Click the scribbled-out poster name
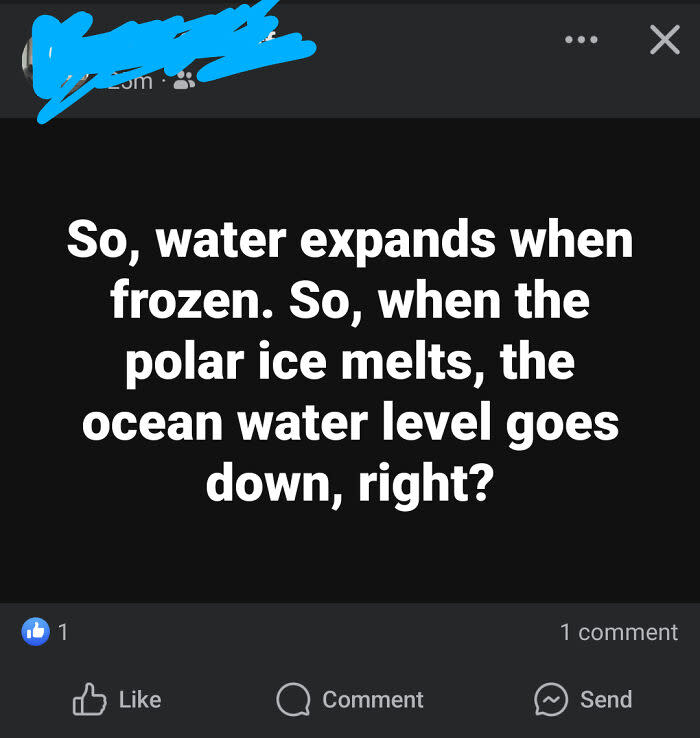Screen dimensions: 700x738 point(170,45)
